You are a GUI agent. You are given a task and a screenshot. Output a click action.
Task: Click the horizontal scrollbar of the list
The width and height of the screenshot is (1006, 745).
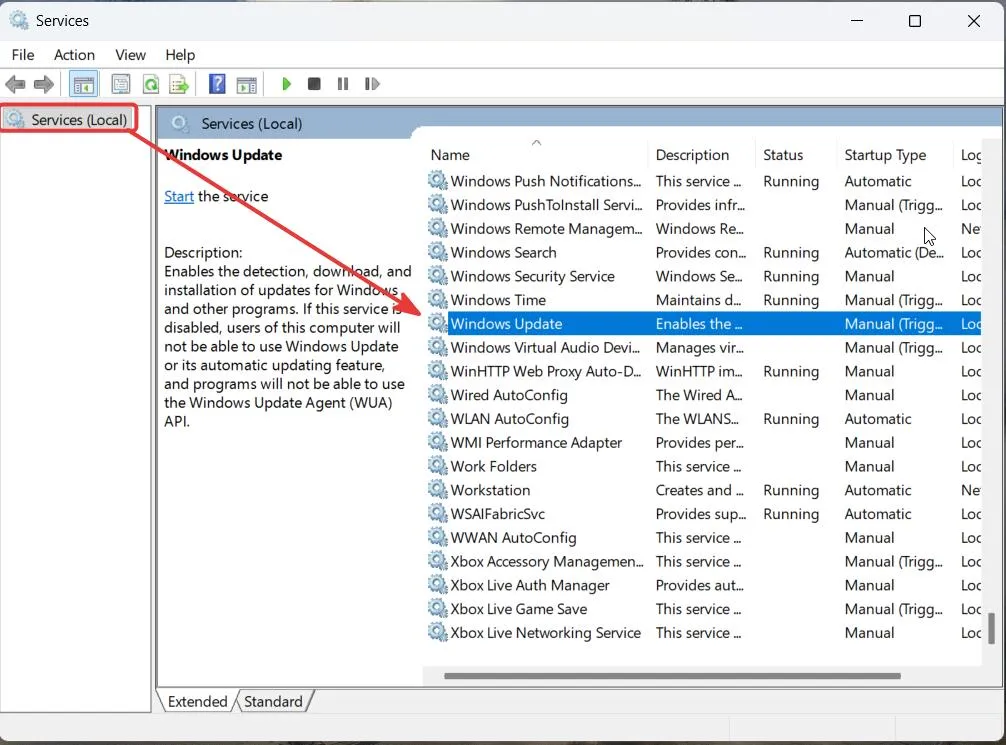click(672, 676)
